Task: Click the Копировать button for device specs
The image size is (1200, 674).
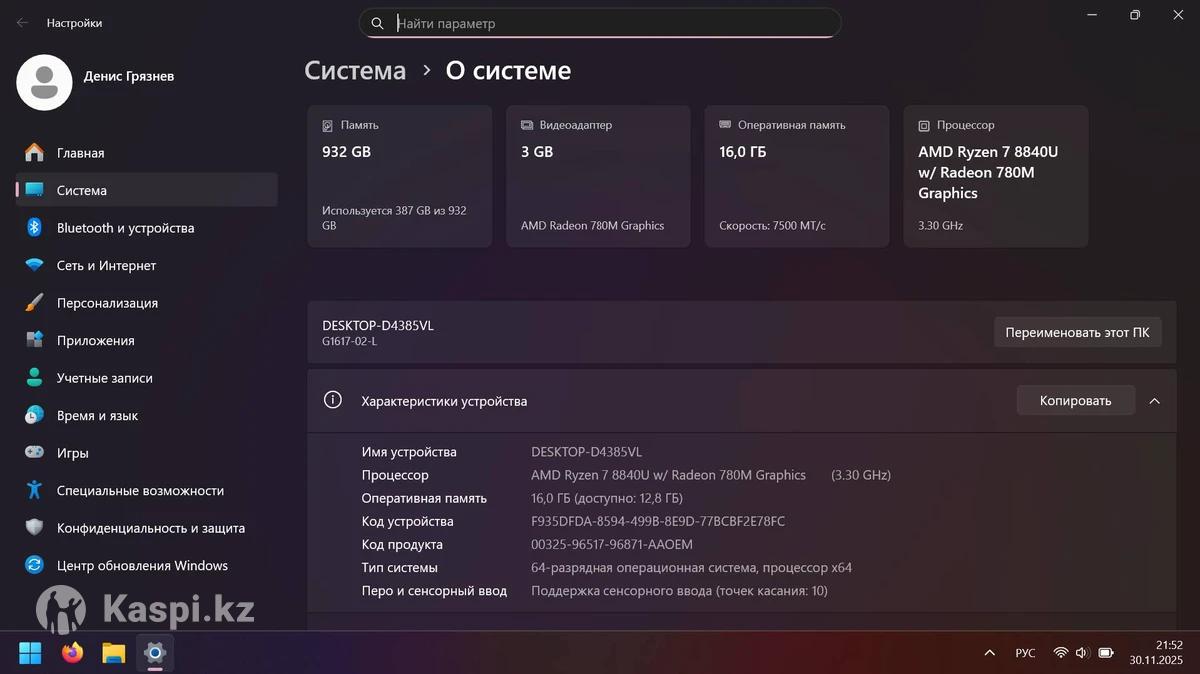Action: pos(1075,401)
